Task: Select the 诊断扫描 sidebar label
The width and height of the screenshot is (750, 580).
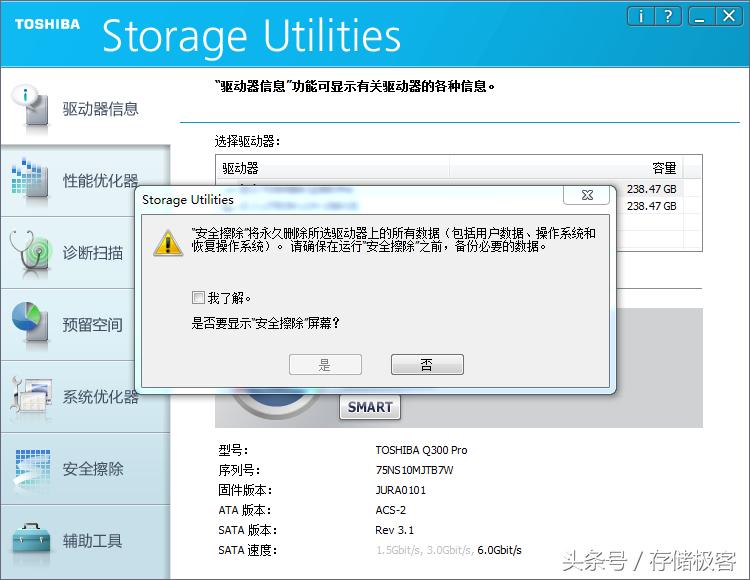Action: click(93, 253)
